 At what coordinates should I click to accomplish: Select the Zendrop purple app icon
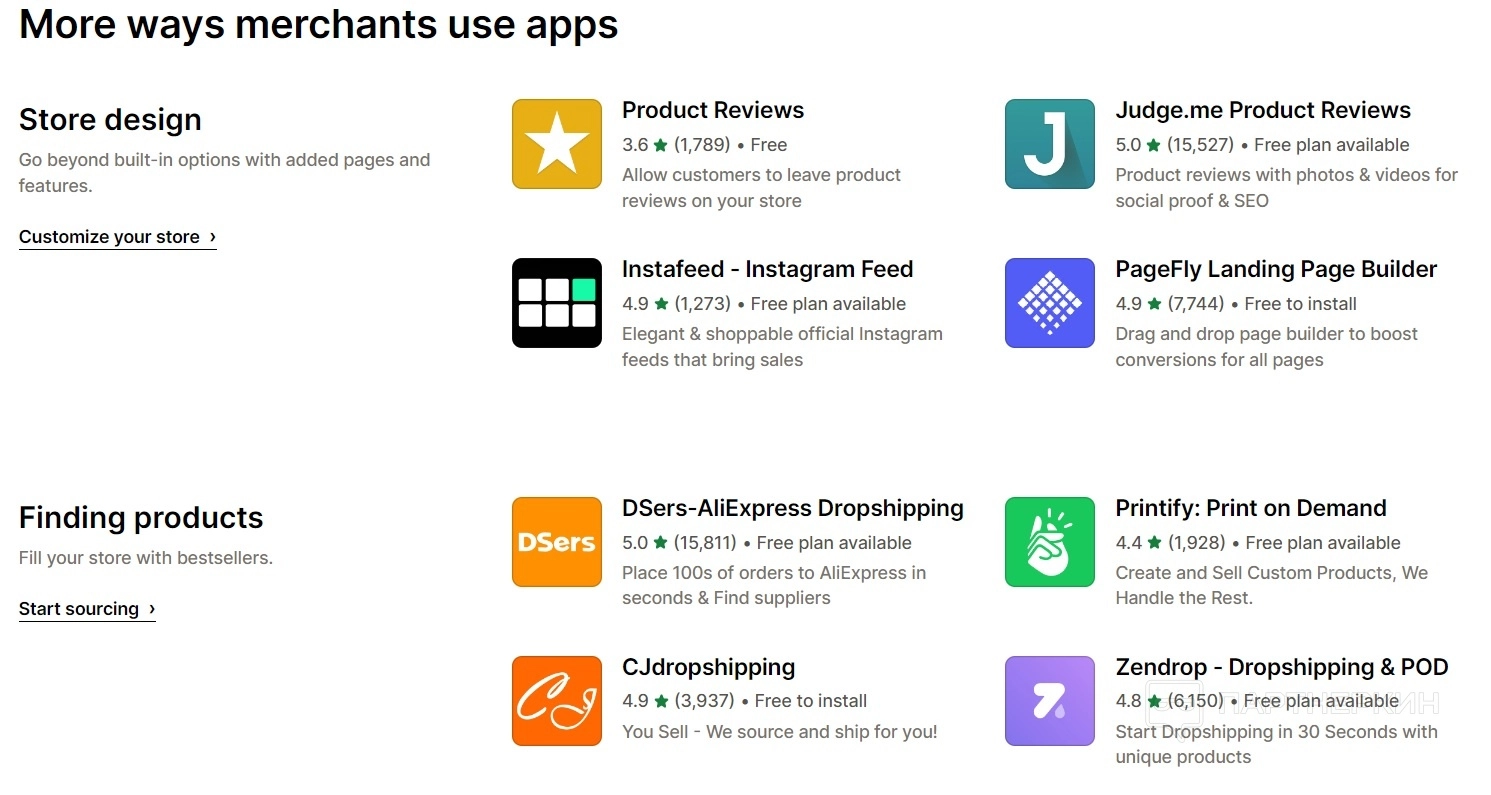[x=1049, y=701]
